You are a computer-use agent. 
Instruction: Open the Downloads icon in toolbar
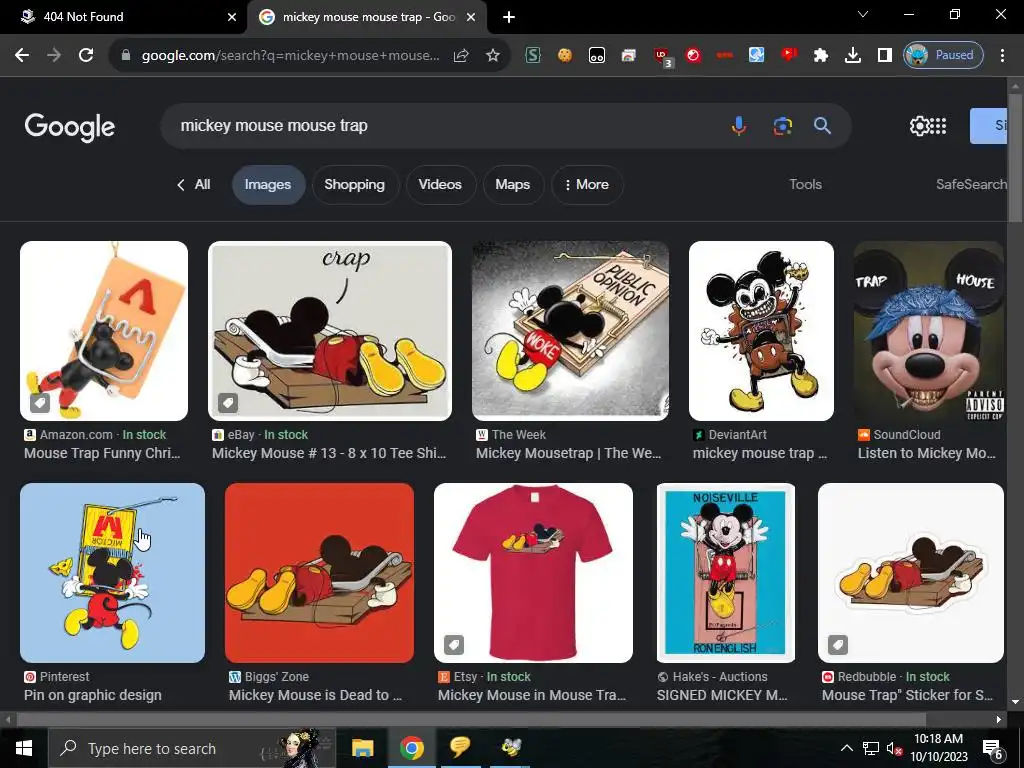(853, 56)
